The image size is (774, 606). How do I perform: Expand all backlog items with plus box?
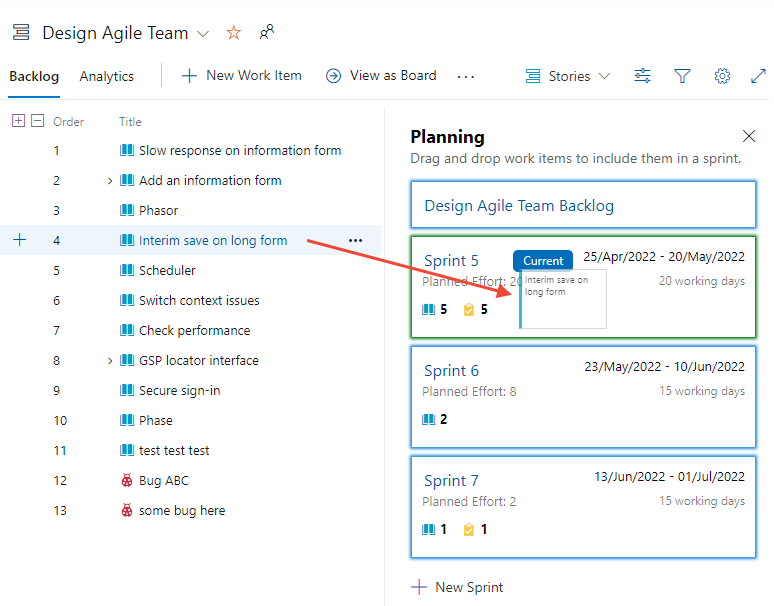click(18, 121)
